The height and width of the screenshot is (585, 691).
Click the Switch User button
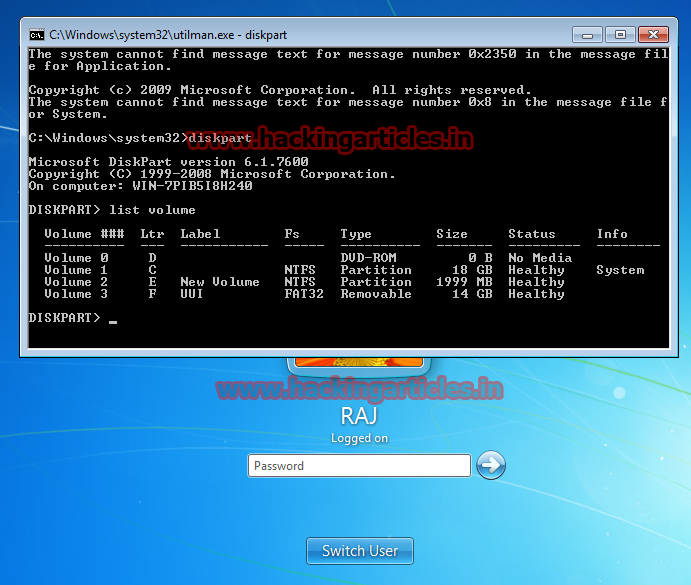pyautogui.click(x=360, y=551)
